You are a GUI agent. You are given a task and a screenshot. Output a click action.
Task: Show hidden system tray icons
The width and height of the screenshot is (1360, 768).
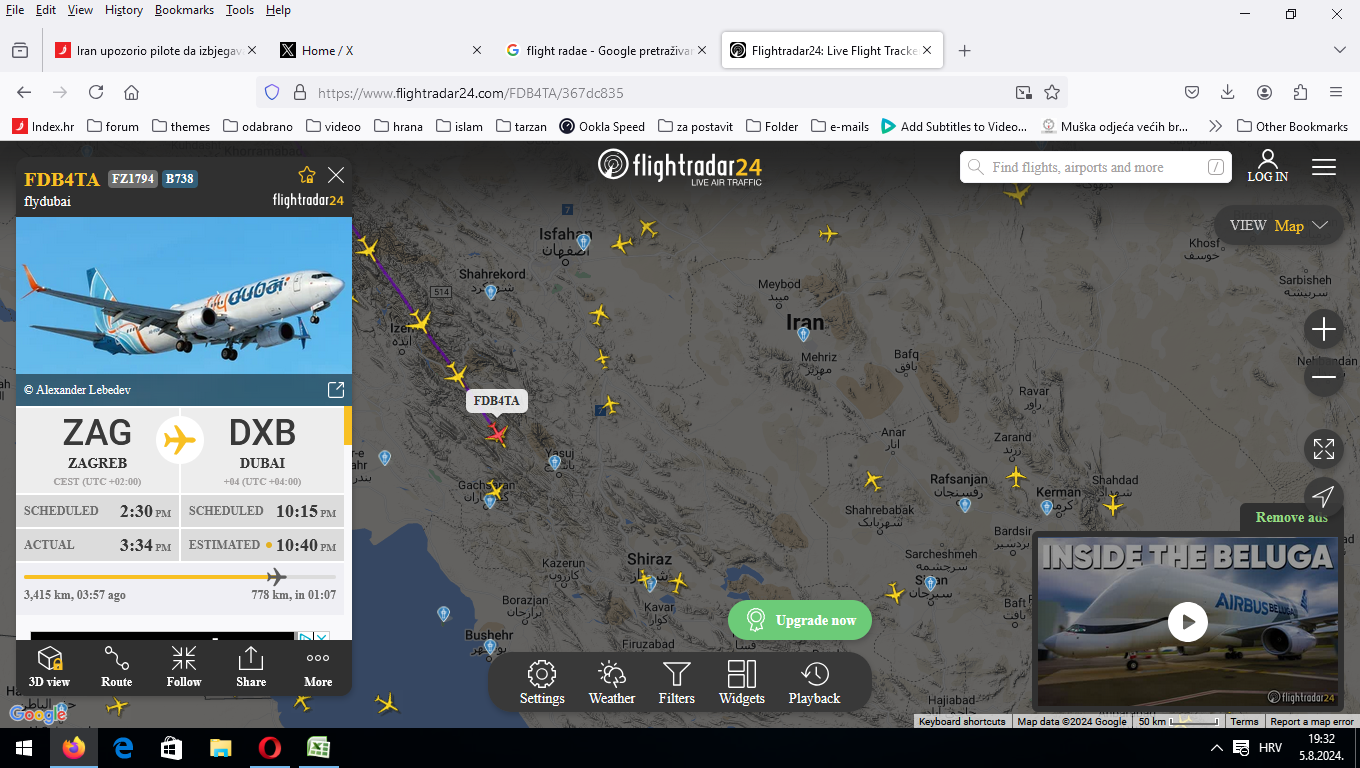pyautogui.click(x=1217, y=748)
